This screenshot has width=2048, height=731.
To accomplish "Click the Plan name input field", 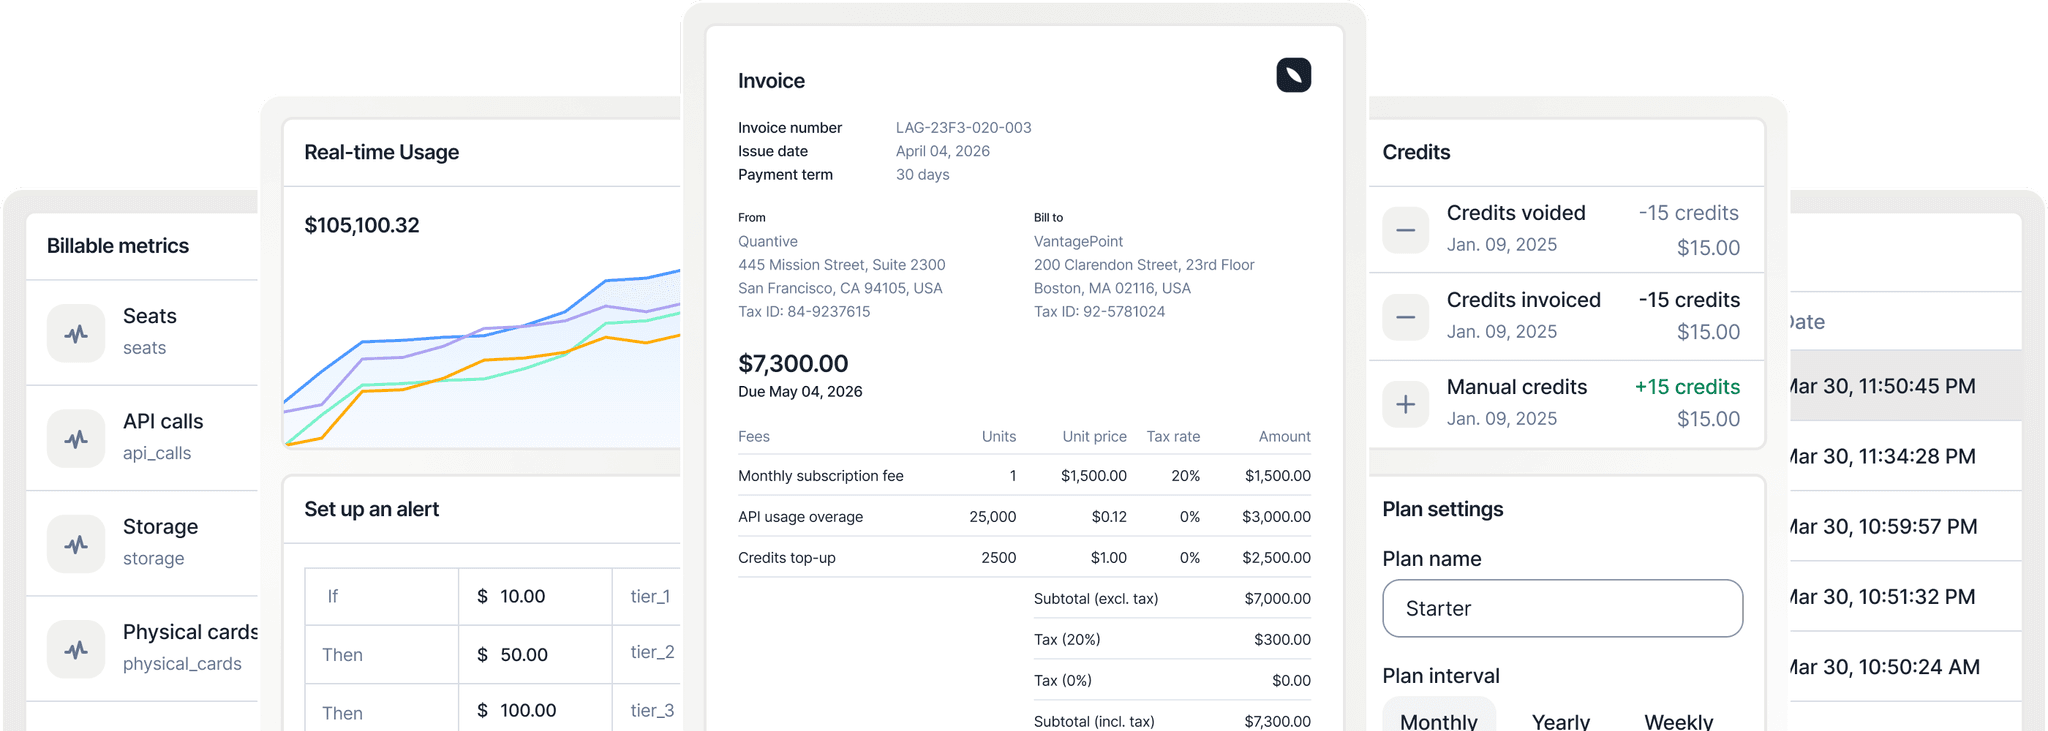I will coord(1562,608).
